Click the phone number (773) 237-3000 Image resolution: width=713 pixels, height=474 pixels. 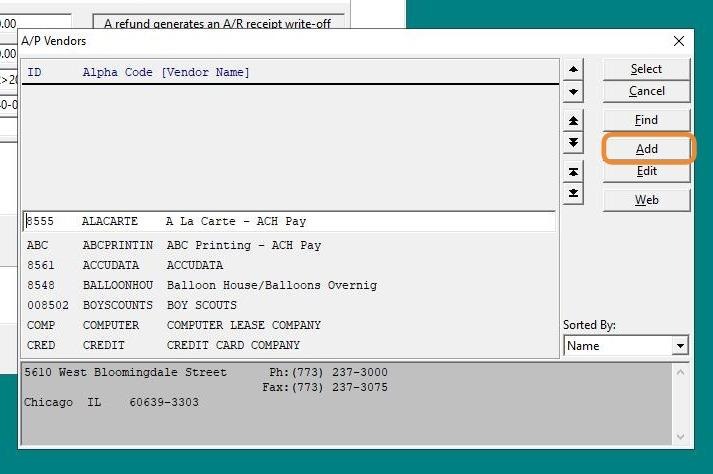339,372
